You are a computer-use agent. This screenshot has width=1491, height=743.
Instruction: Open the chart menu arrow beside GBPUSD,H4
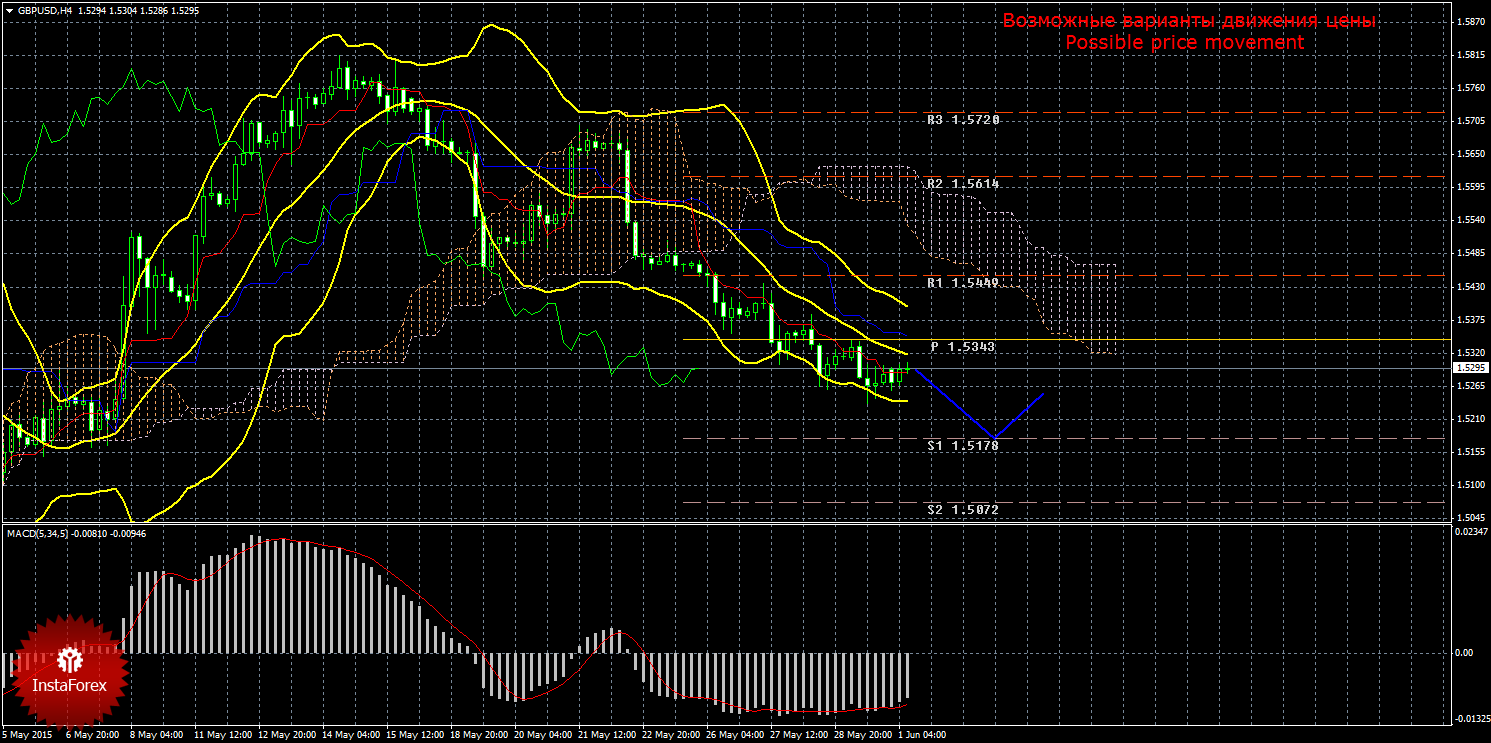tap(10, 10)
